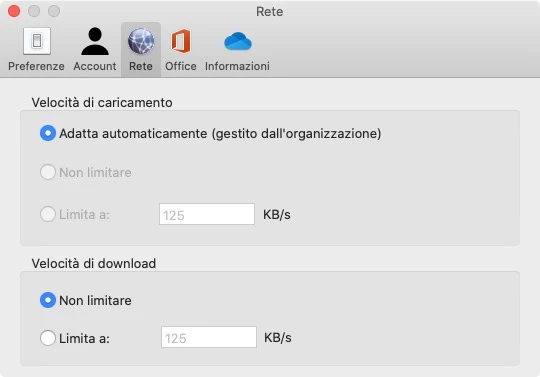Open the Preferenze switch icon
The height and width of the screenshot is (377, 540).
coord(37,41)
